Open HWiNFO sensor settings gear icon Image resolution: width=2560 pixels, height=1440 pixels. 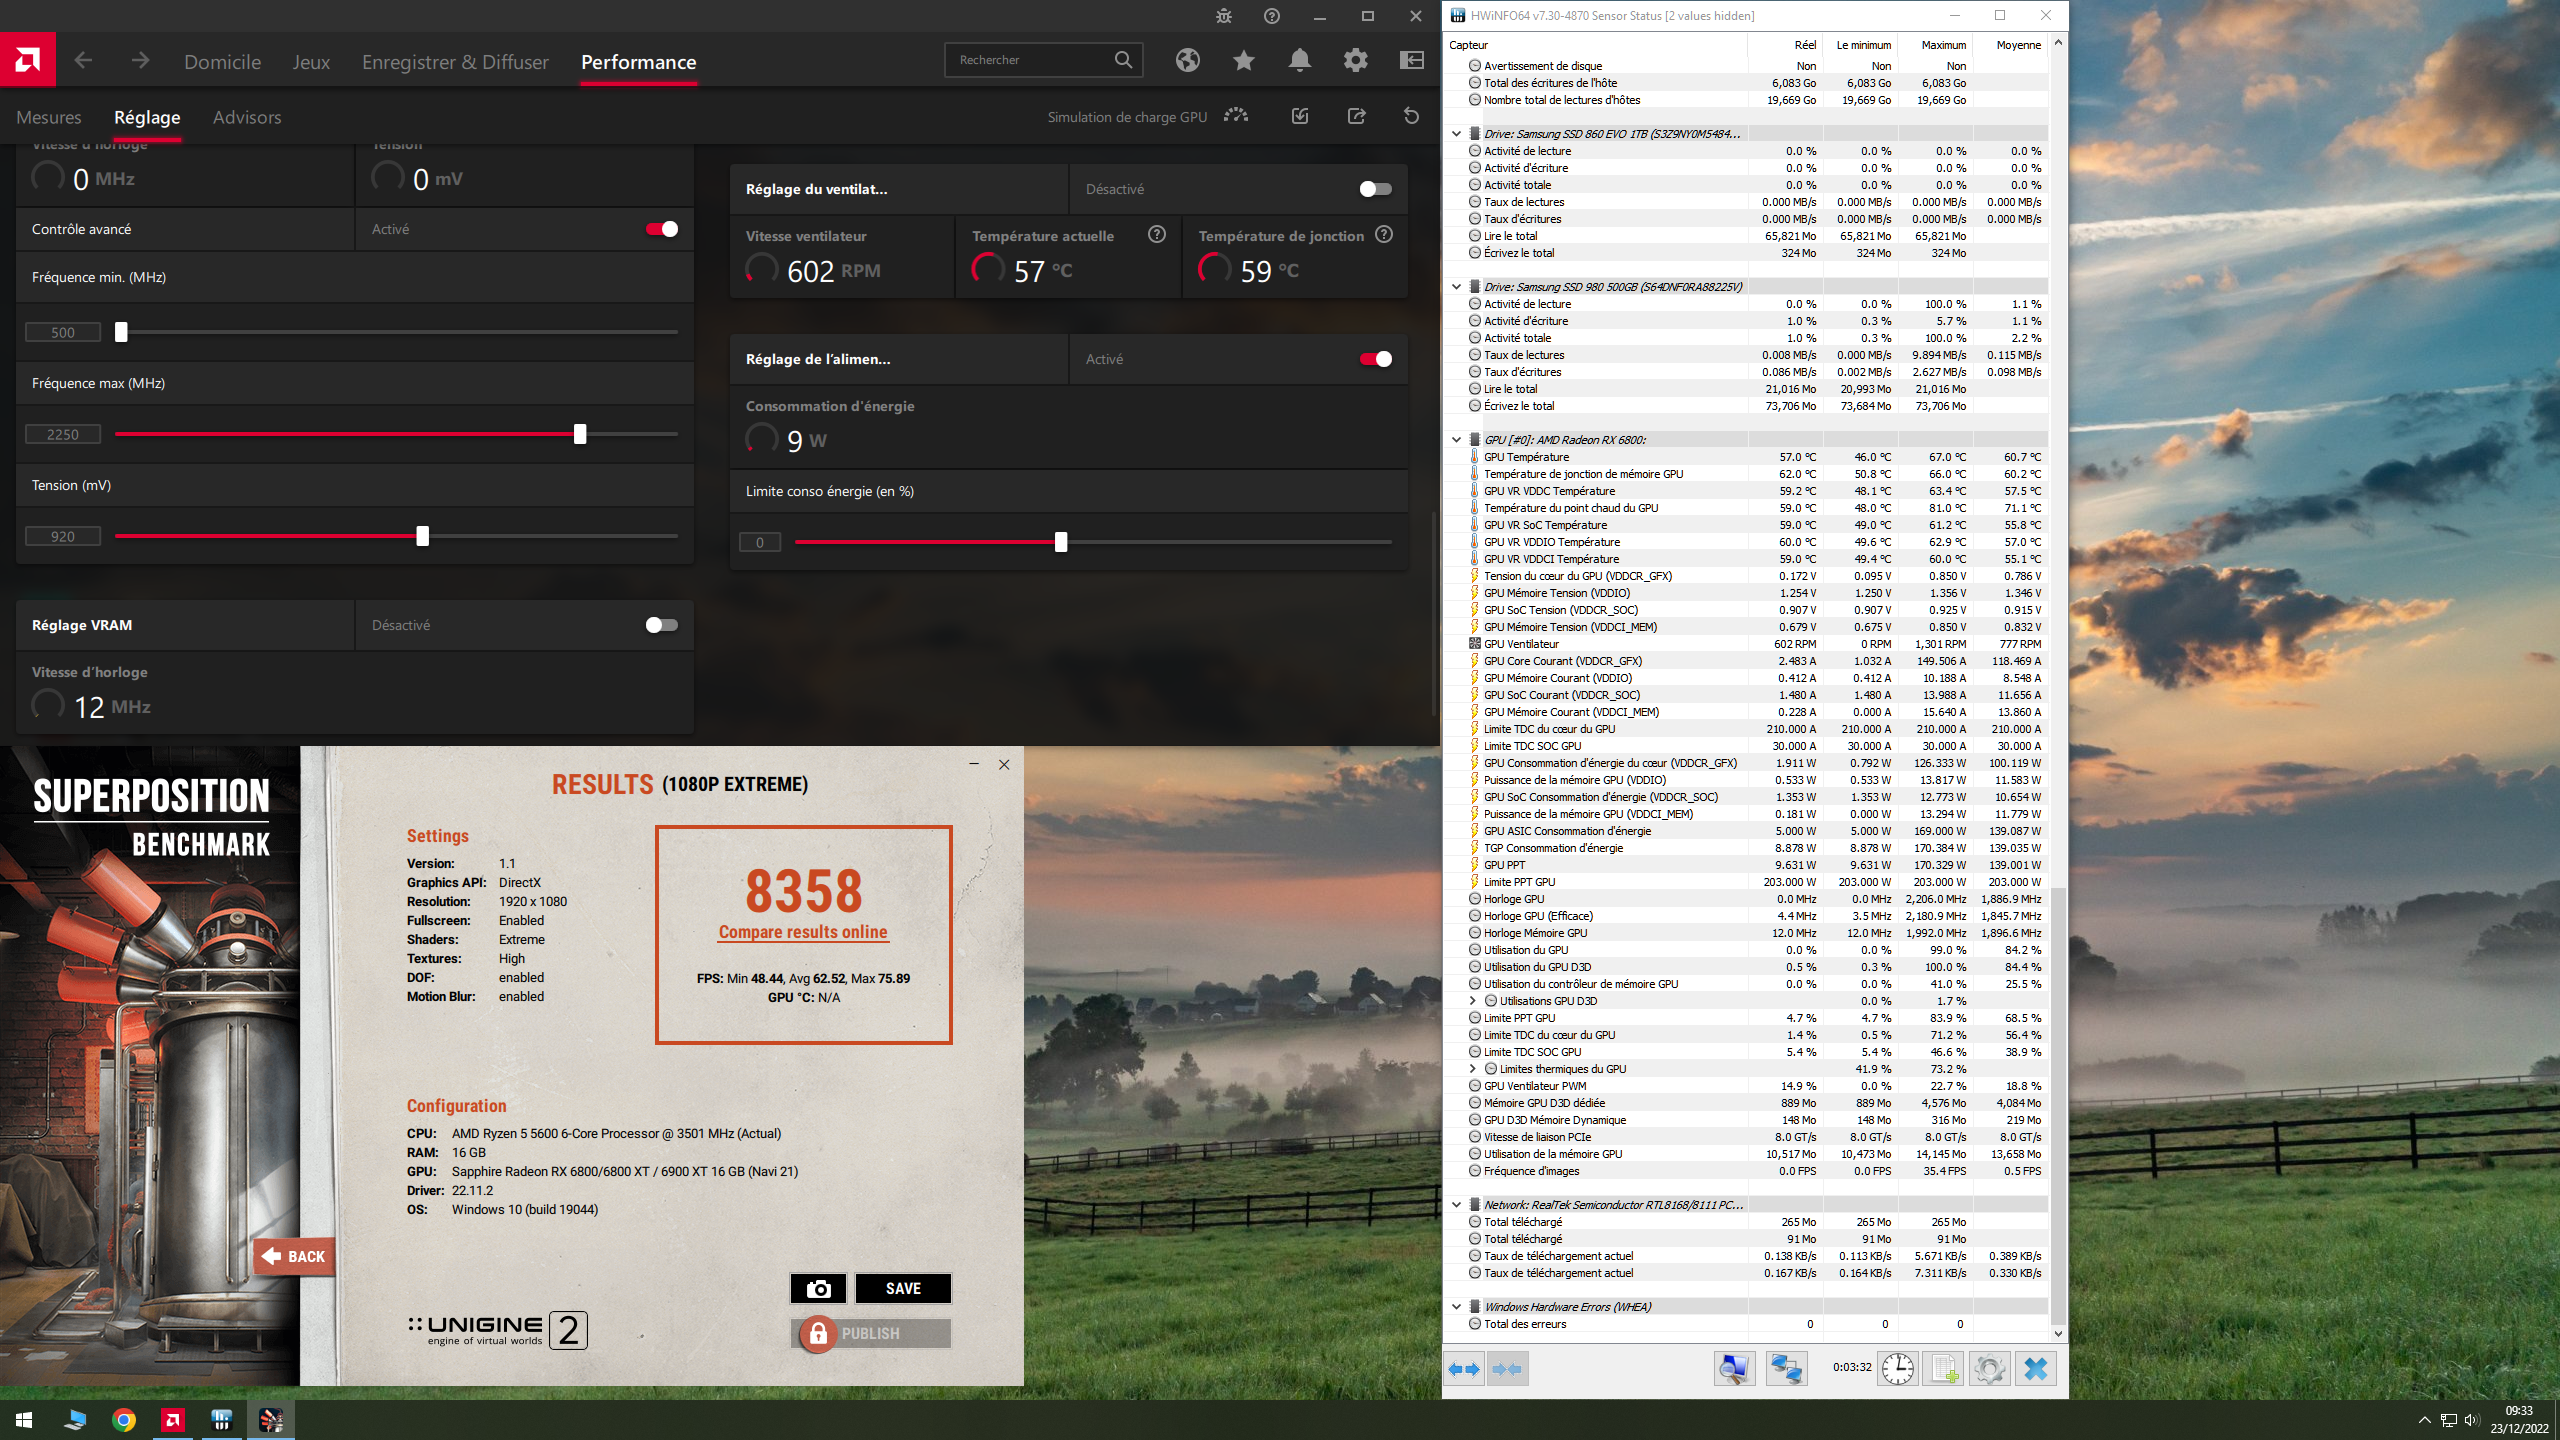click(x=1989, y=1368)
